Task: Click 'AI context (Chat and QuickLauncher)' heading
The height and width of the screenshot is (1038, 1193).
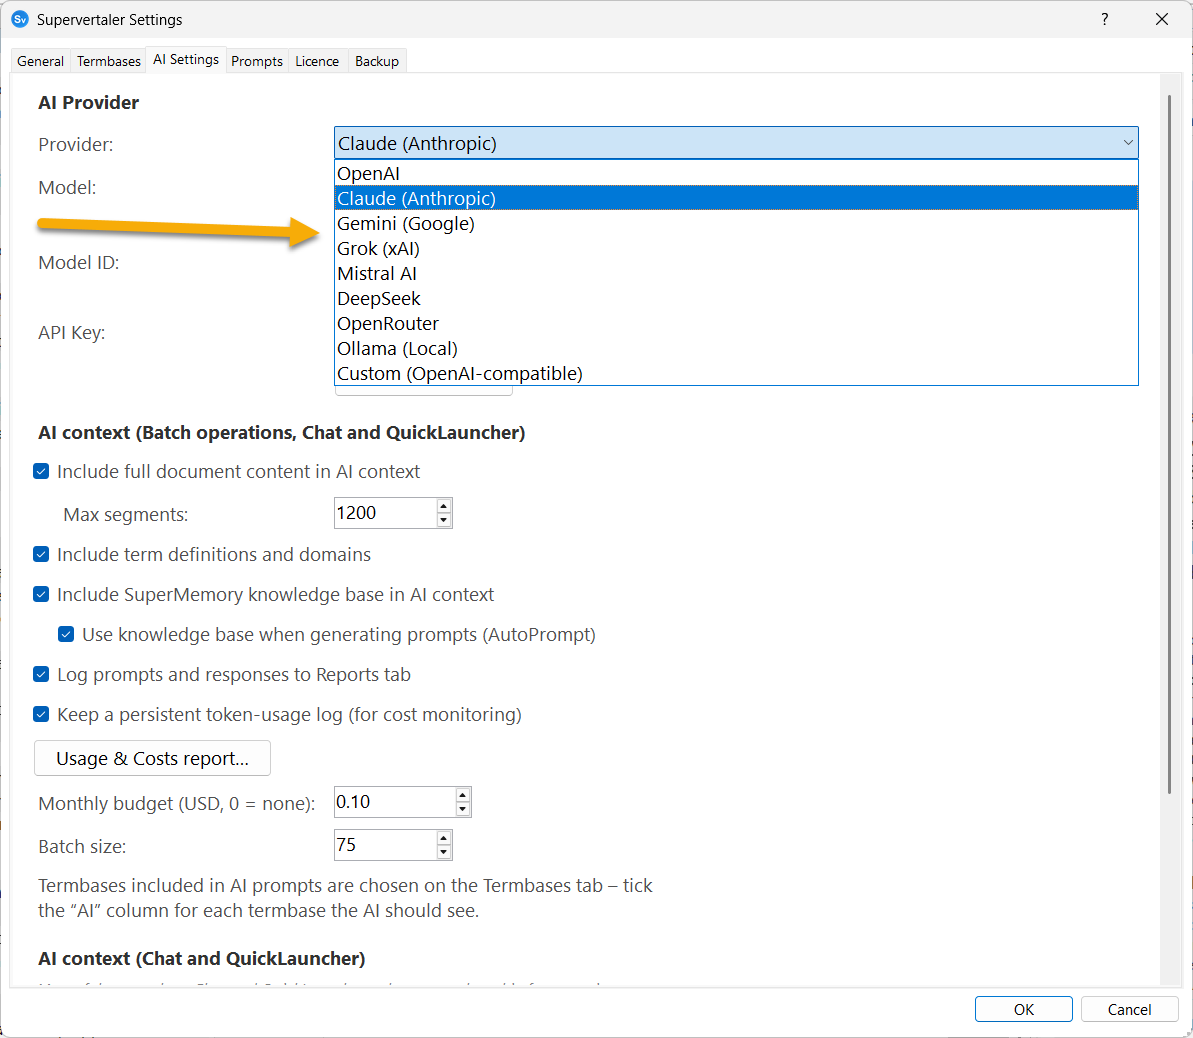Action: click(x=202, y=959)
